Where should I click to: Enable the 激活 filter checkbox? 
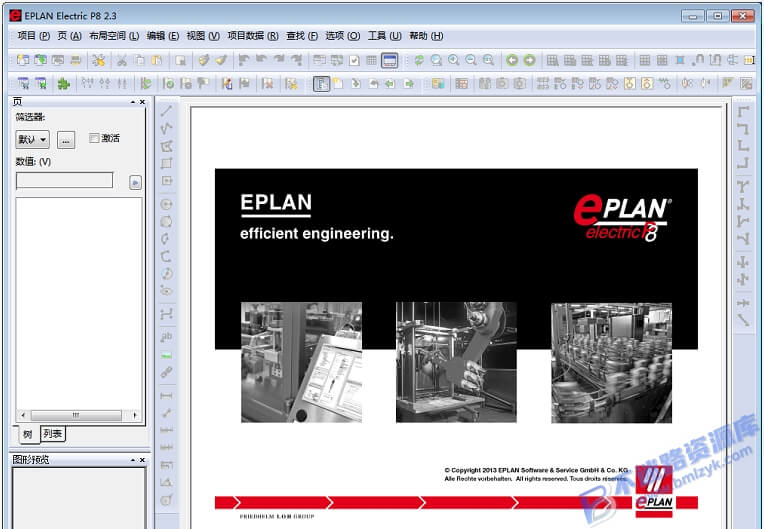pyautogui.click(x=95, y=138)
